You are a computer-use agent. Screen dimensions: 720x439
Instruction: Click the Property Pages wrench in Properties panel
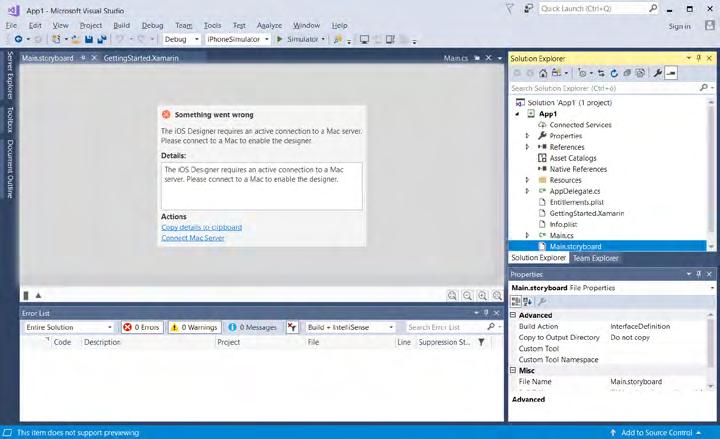[542, 302]
